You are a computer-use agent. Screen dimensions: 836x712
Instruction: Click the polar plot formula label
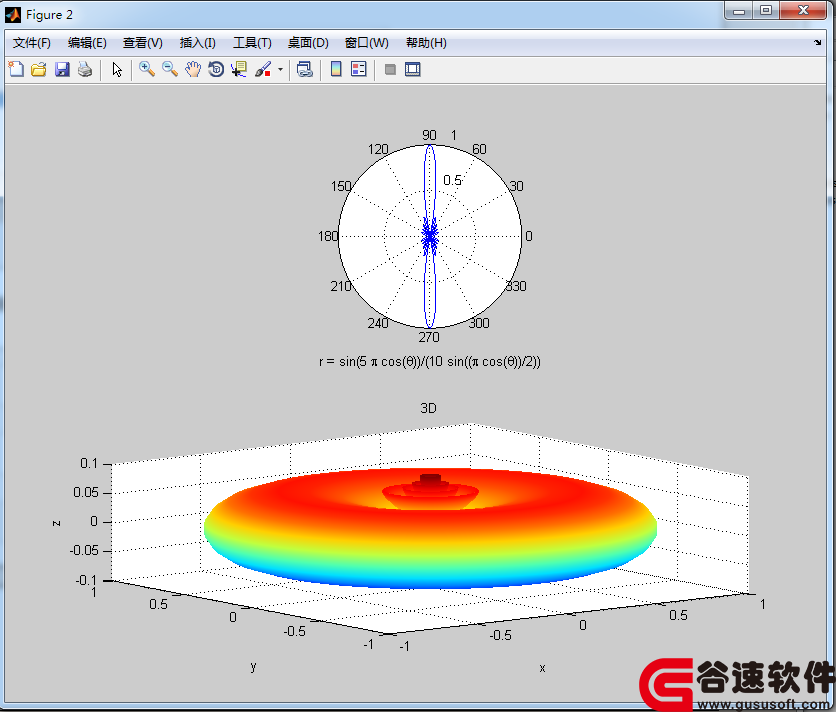pos(430,362)
